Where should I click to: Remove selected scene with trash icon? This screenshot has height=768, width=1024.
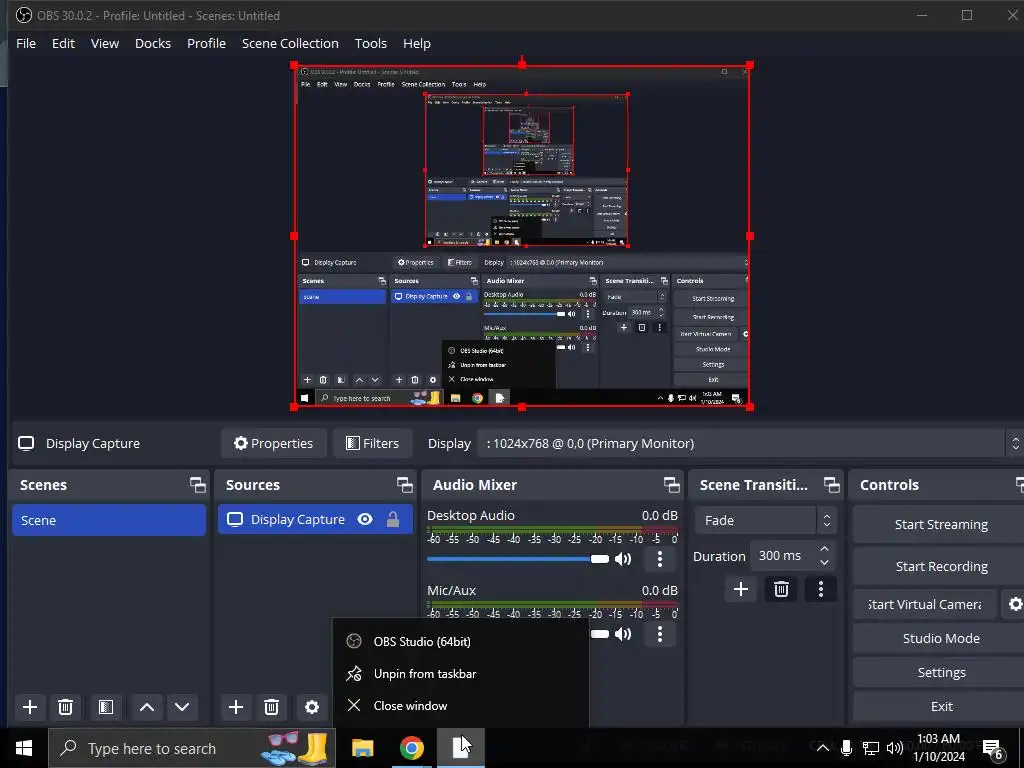point(65,707)
